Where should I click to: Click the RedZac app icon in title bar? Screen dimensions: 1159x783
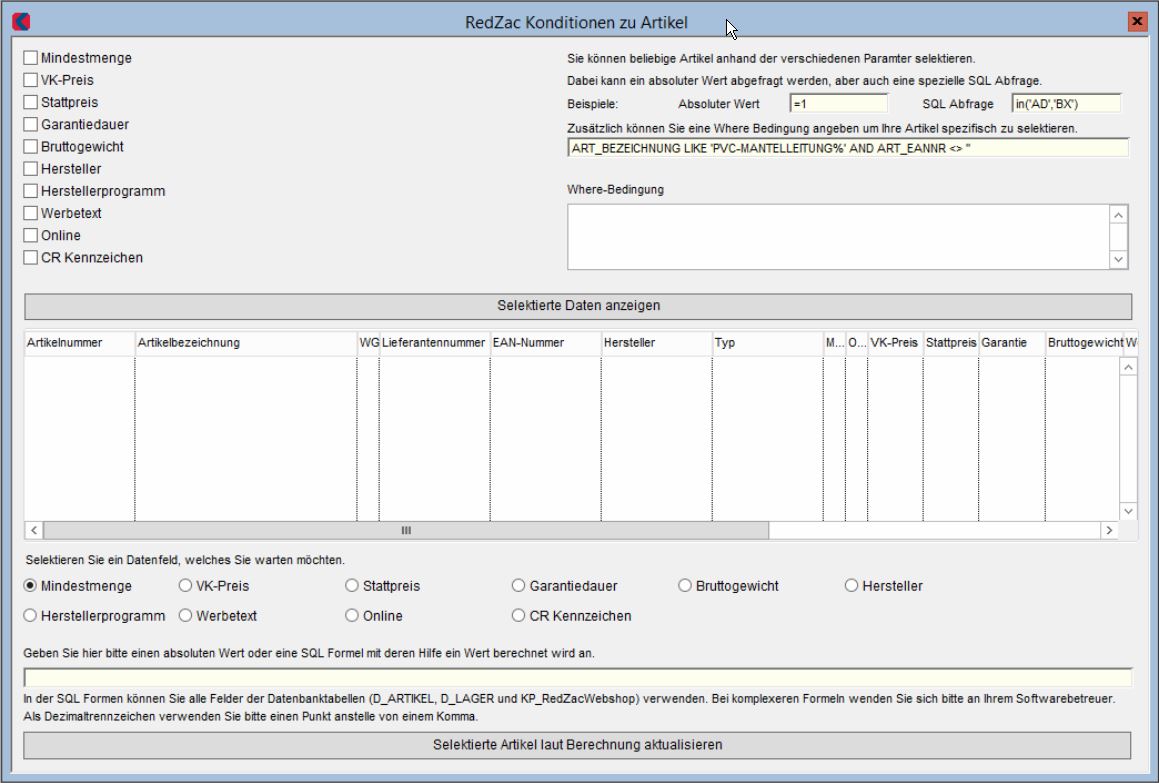21,22
